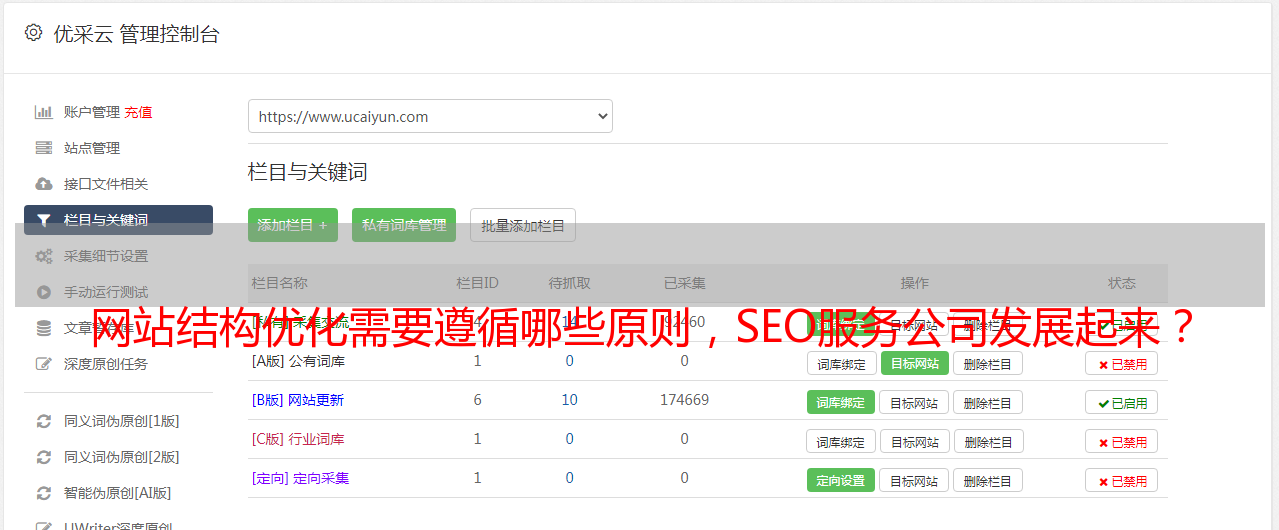1279x530 pixels.
Task: Click the gears icon next to 采集细节设置
Action: [44, 256]
